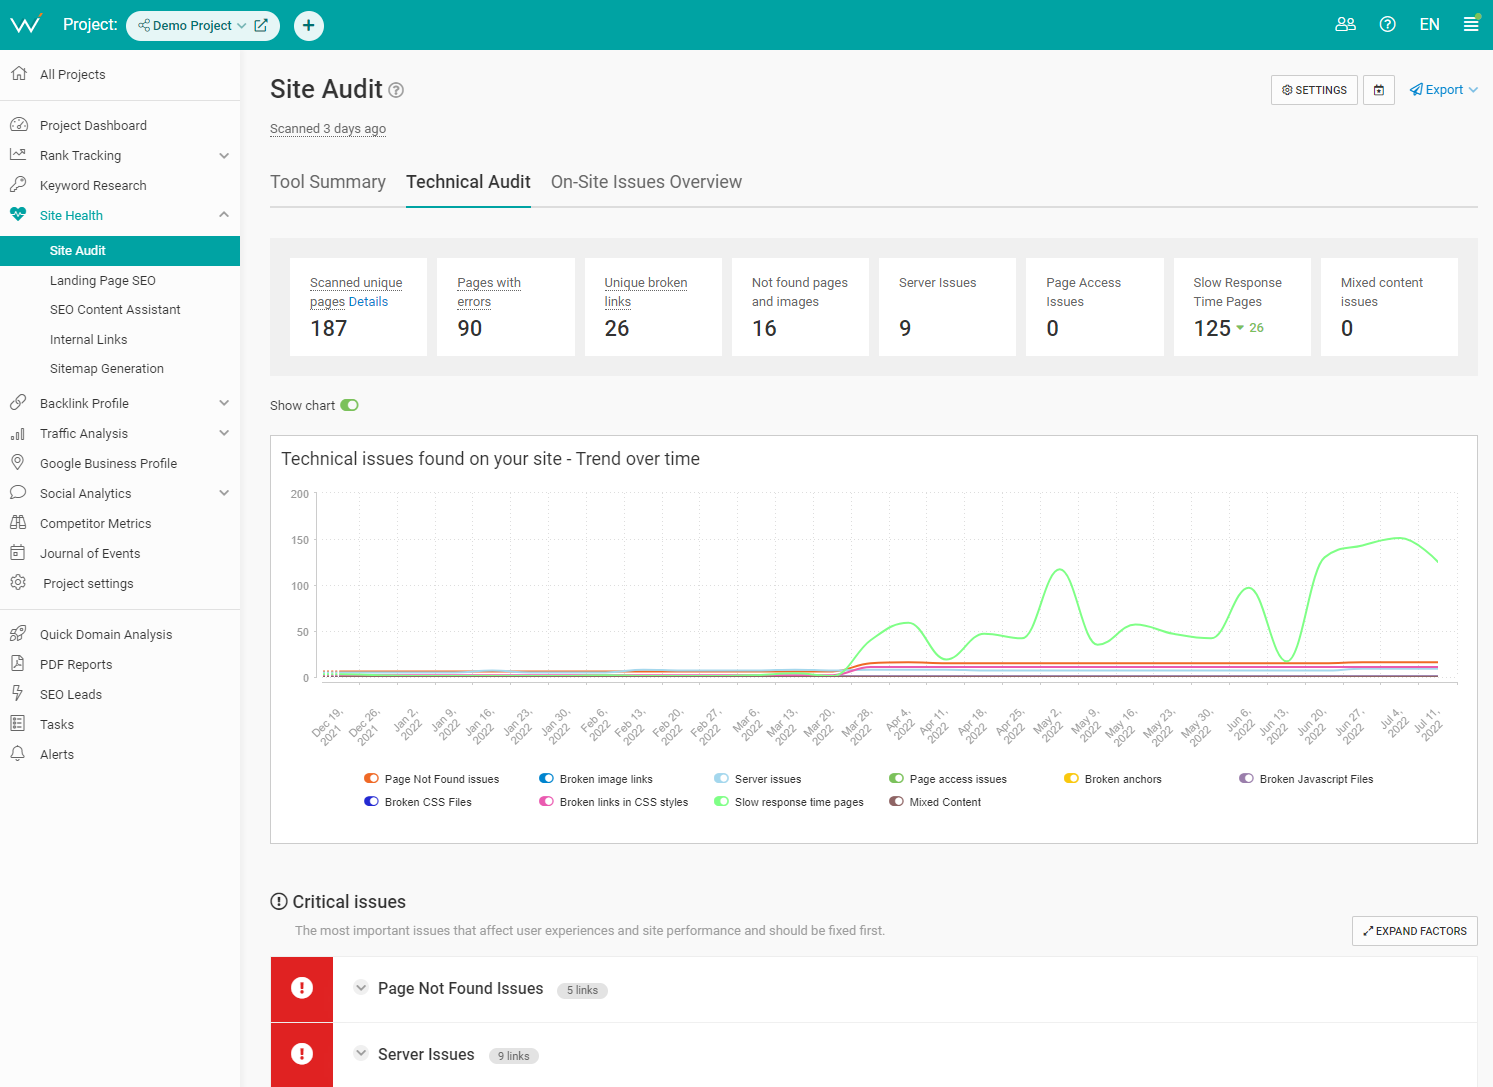Toggle the Show chart switch
1493x1087 pixels.
(349, 405)
